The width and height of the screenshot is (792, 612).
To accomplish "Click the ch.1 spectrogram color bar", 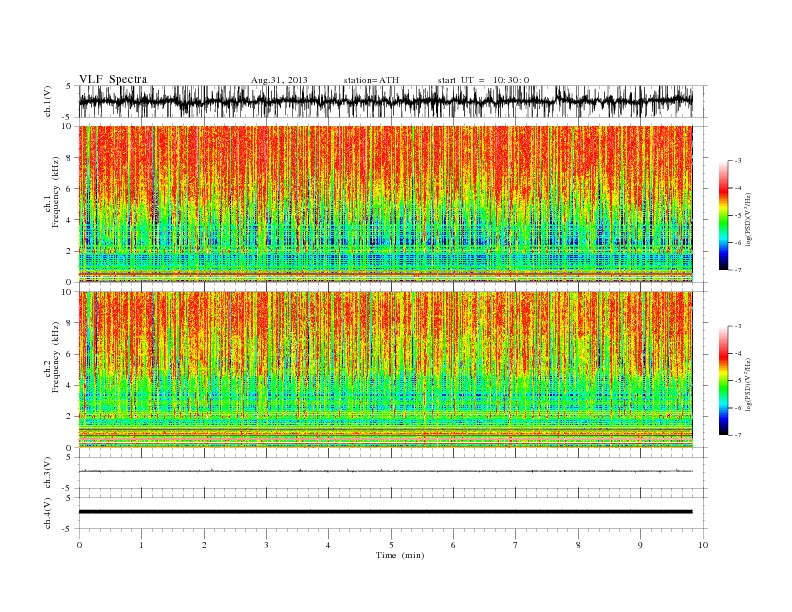I will pyautogui.click(x=723, y=215).
